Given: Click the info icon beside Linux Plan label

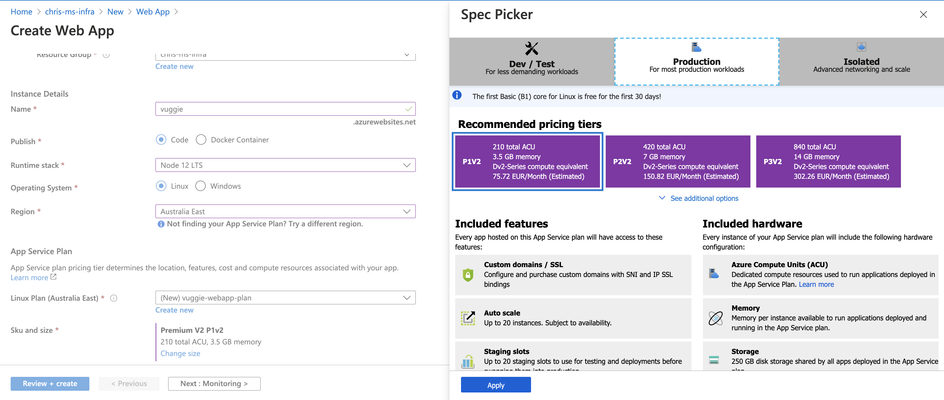Looking at the screenshot, I should pos(114,298).
